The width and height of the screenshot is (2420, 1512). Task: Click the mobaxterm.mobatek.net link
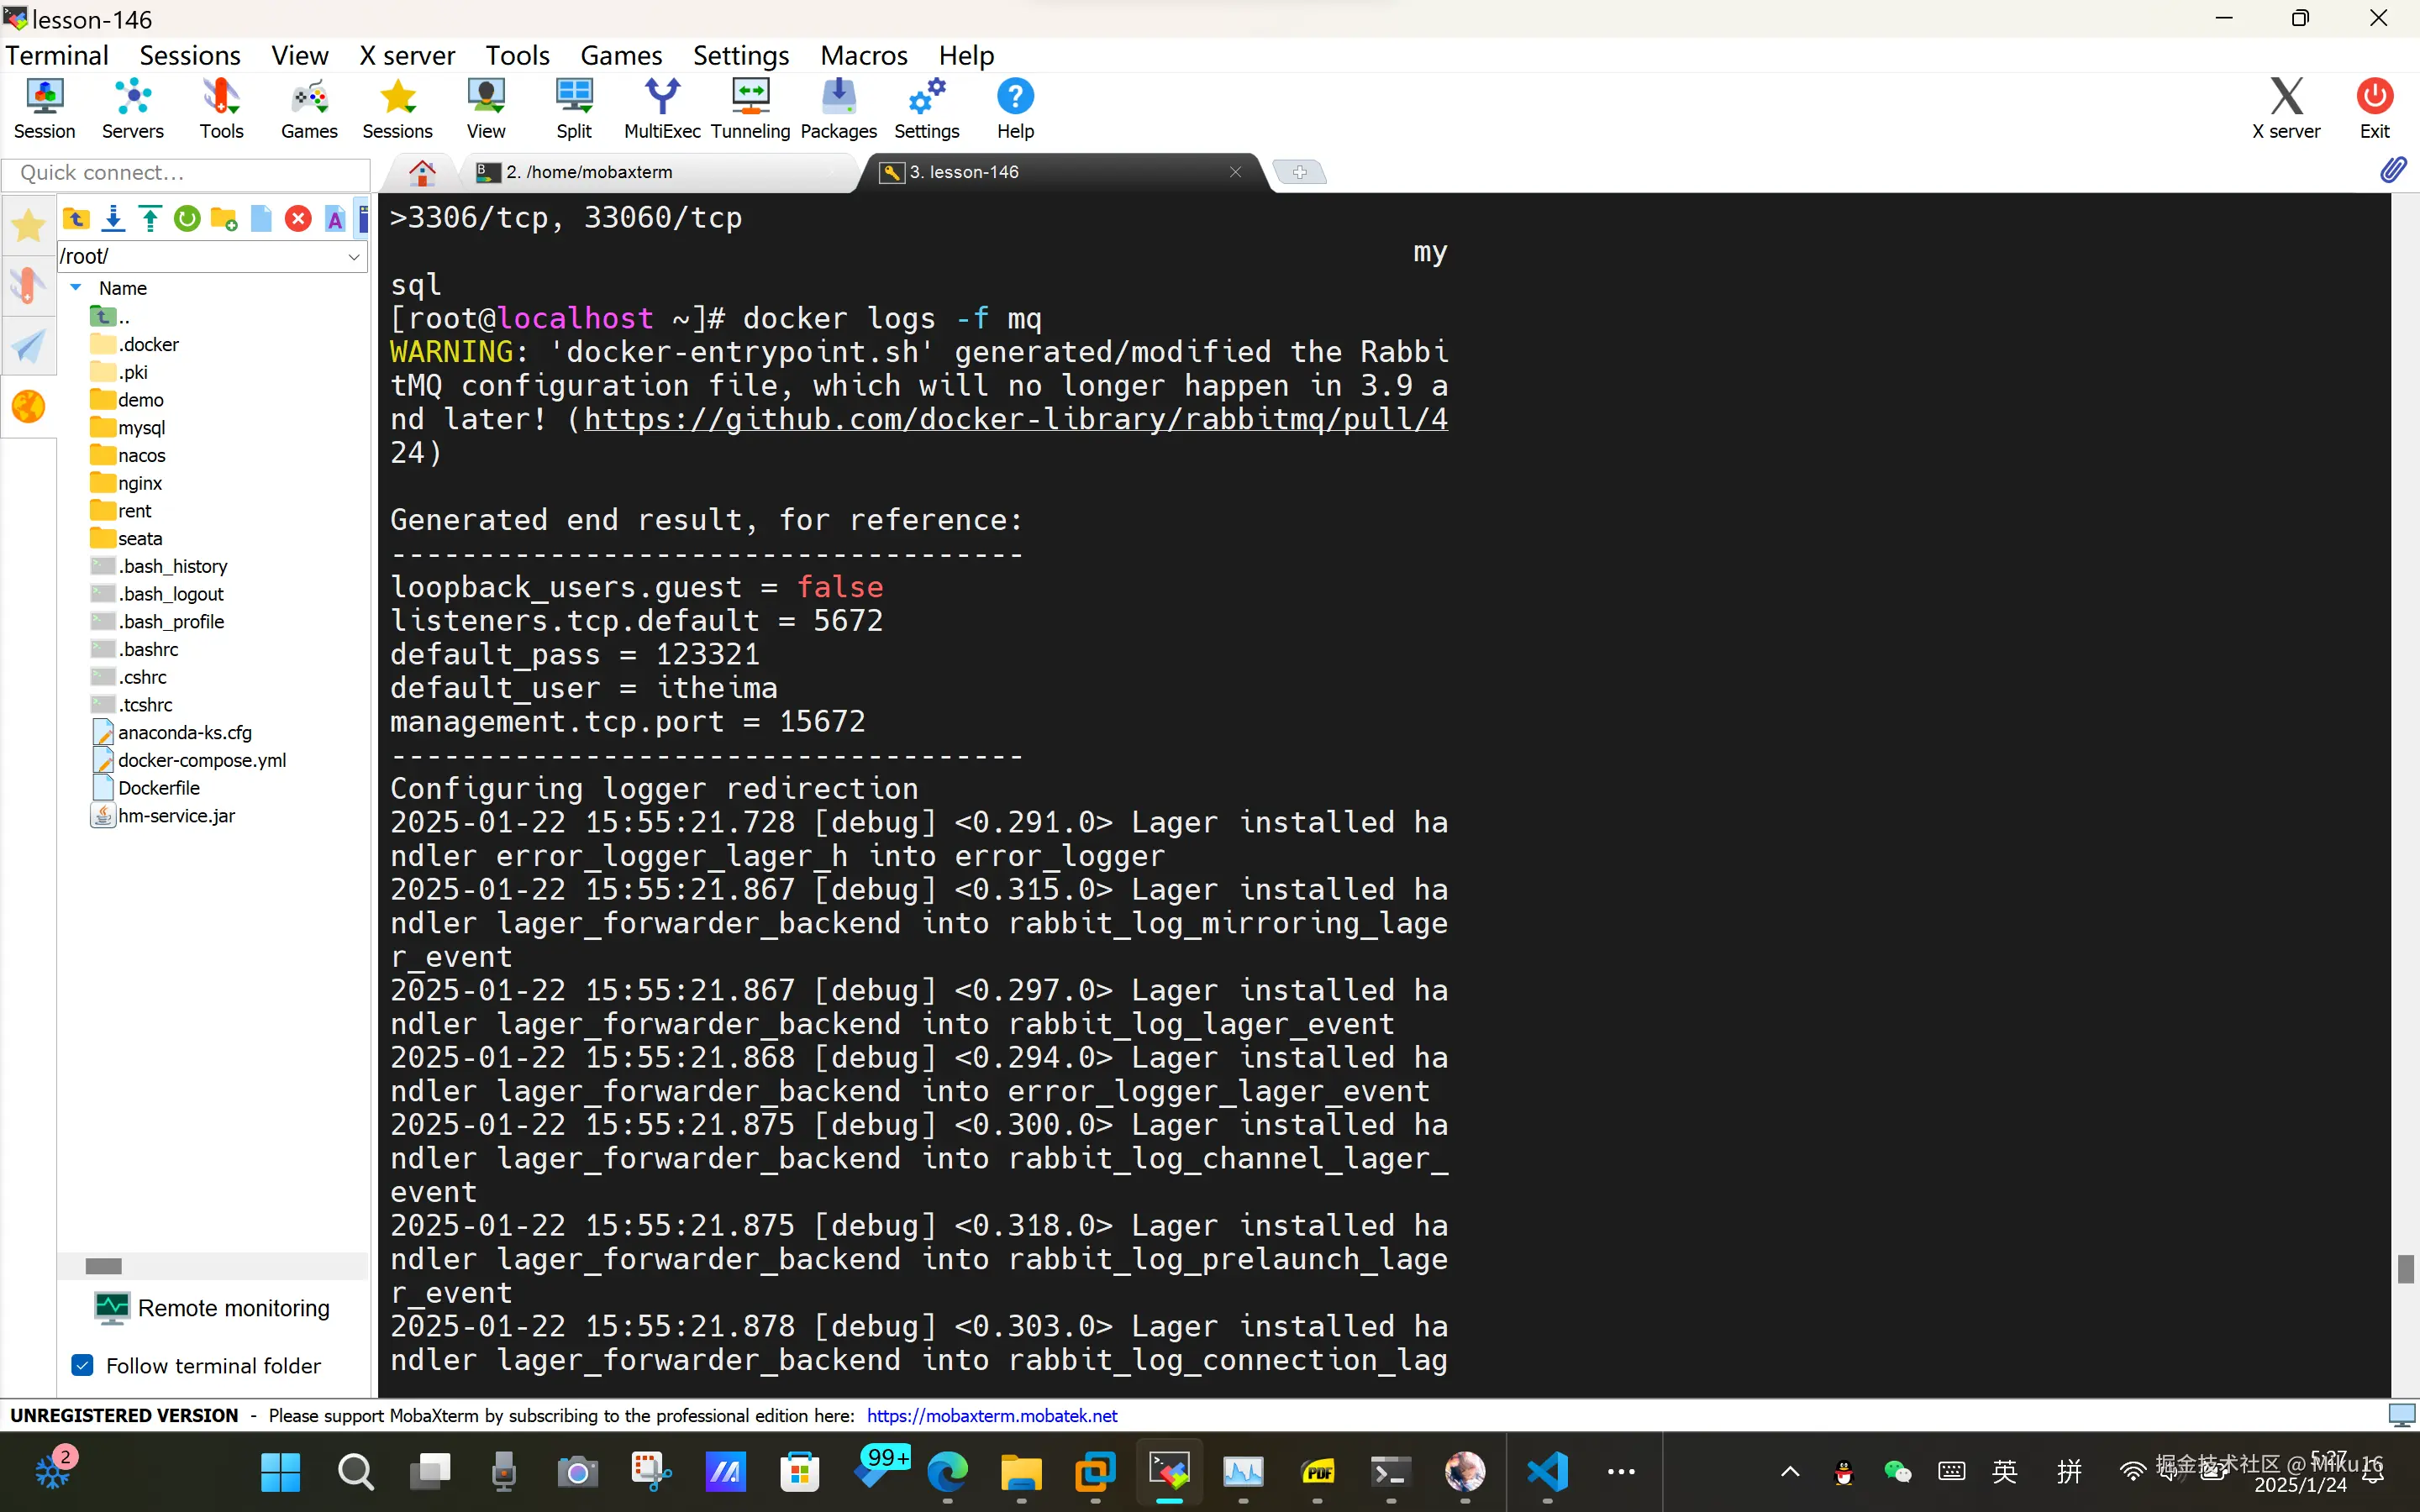[x=991, y=1415]
